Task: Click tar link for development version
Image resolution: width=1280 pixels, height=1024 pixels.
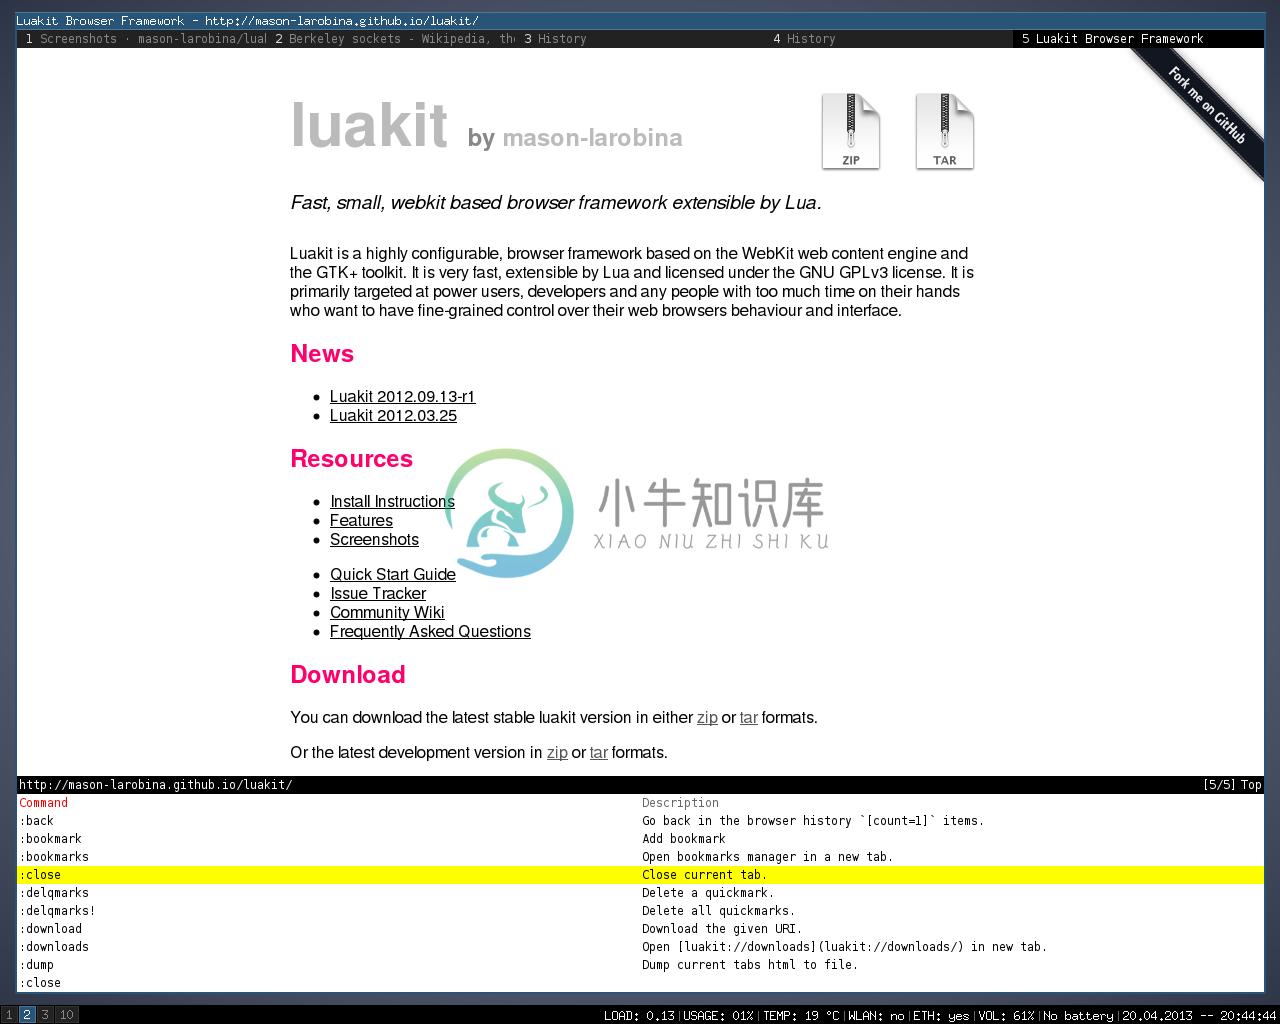Action: 598,753
